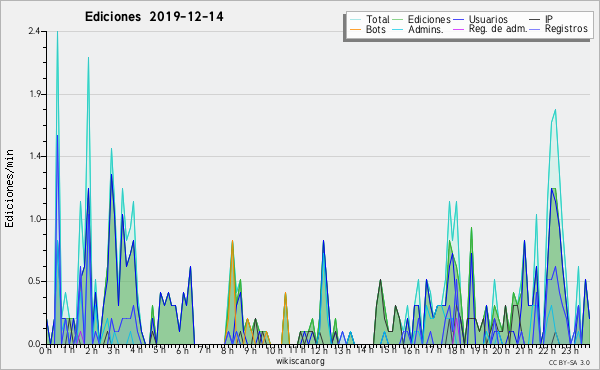Click the "CC BY-SA 3.0" license text
Screen dimensions: 600x370
coord(569,362)
